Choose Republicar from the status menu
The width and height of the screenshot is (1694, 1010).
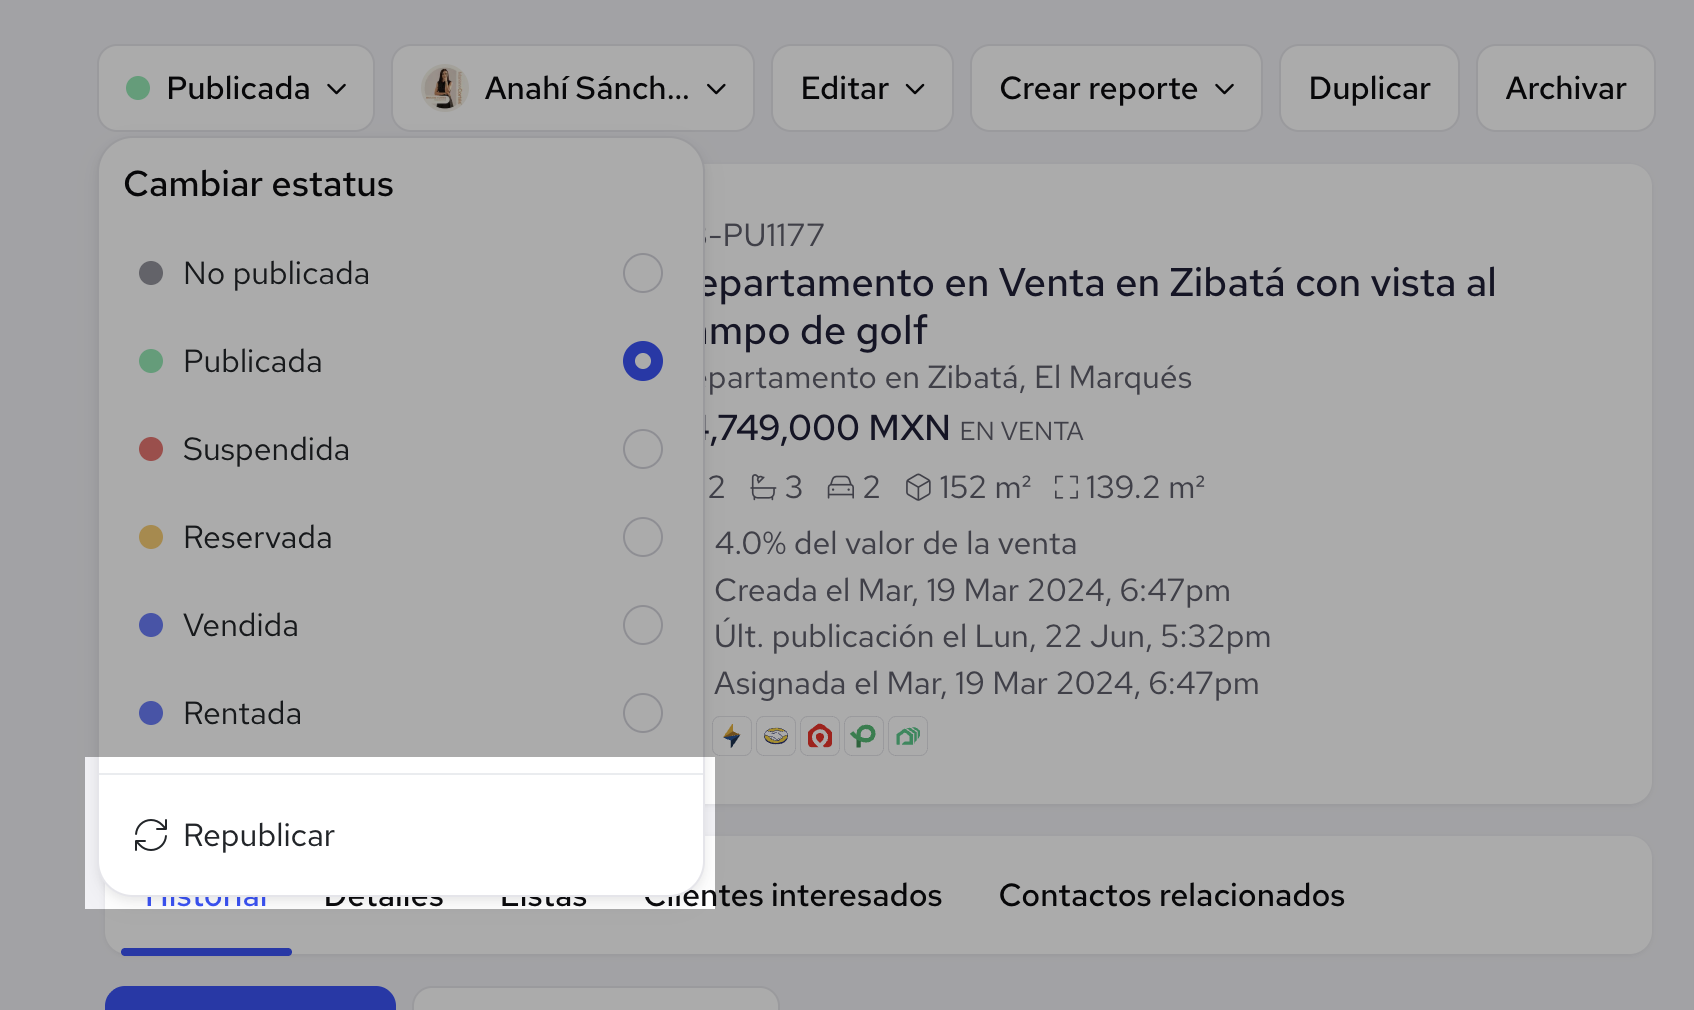point(400,835)
